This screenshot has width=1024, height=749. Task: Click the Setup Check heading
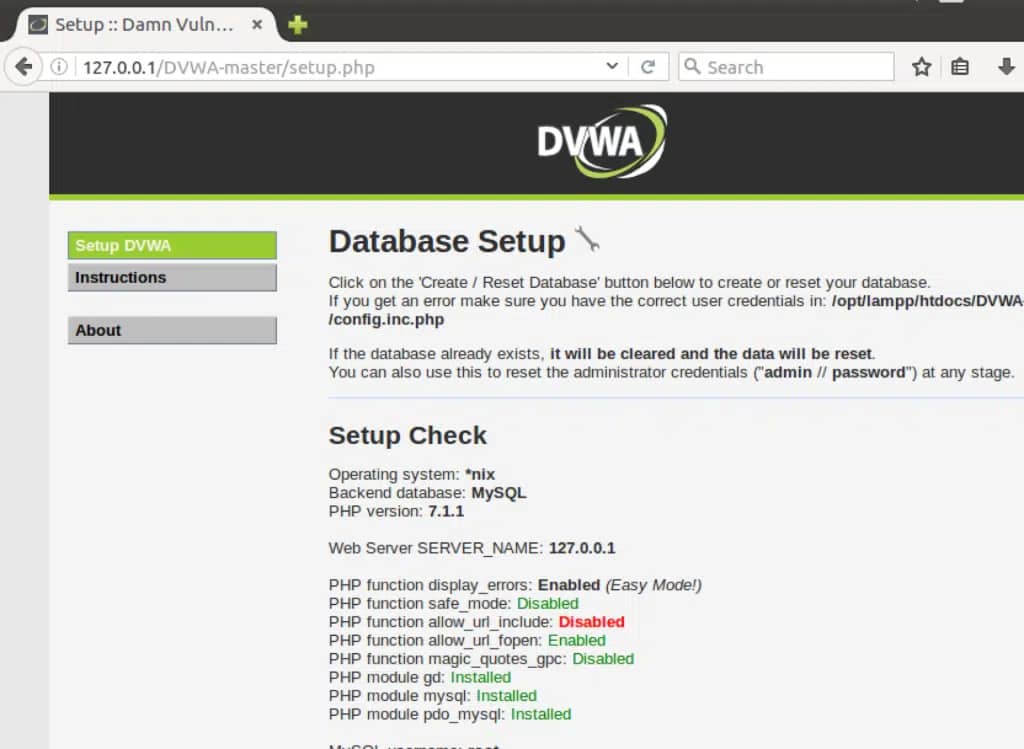point(407,436)
